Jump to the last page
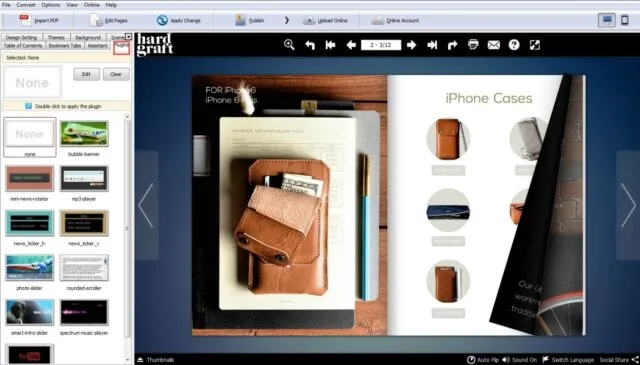This screenshot has width=640, height=365. point(432,45)
